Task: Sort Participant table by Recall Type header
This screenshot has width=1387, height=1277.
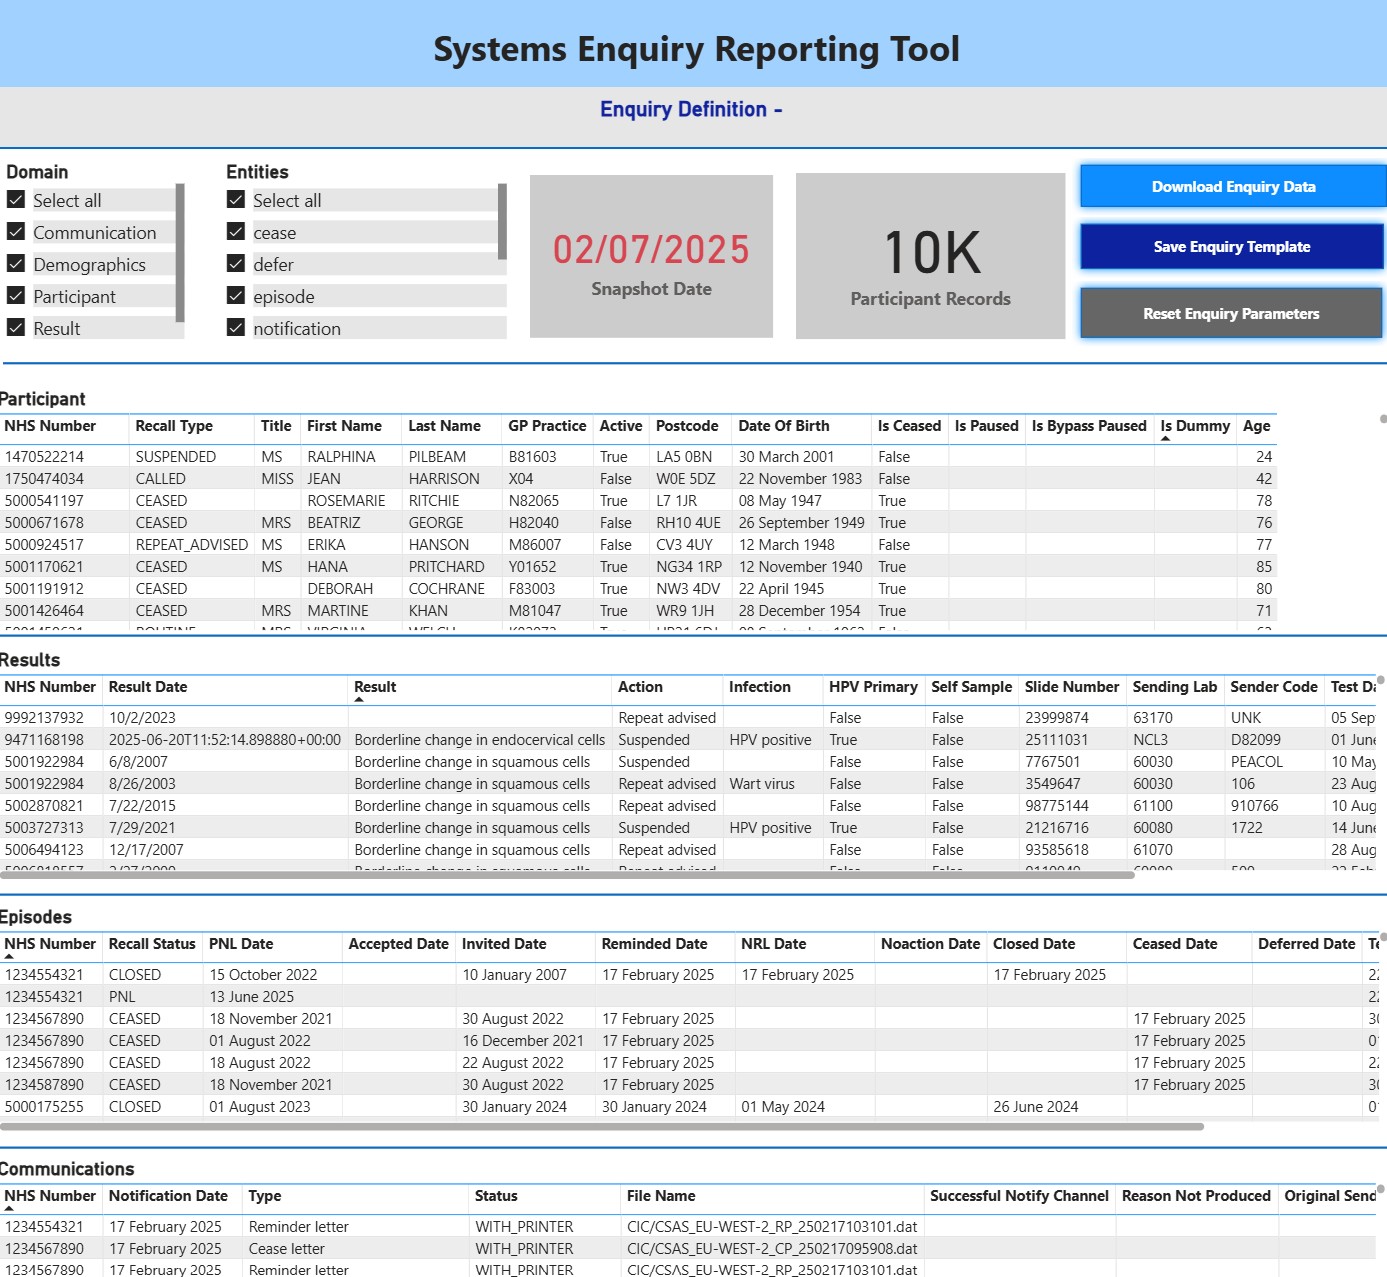Action: 174,426
